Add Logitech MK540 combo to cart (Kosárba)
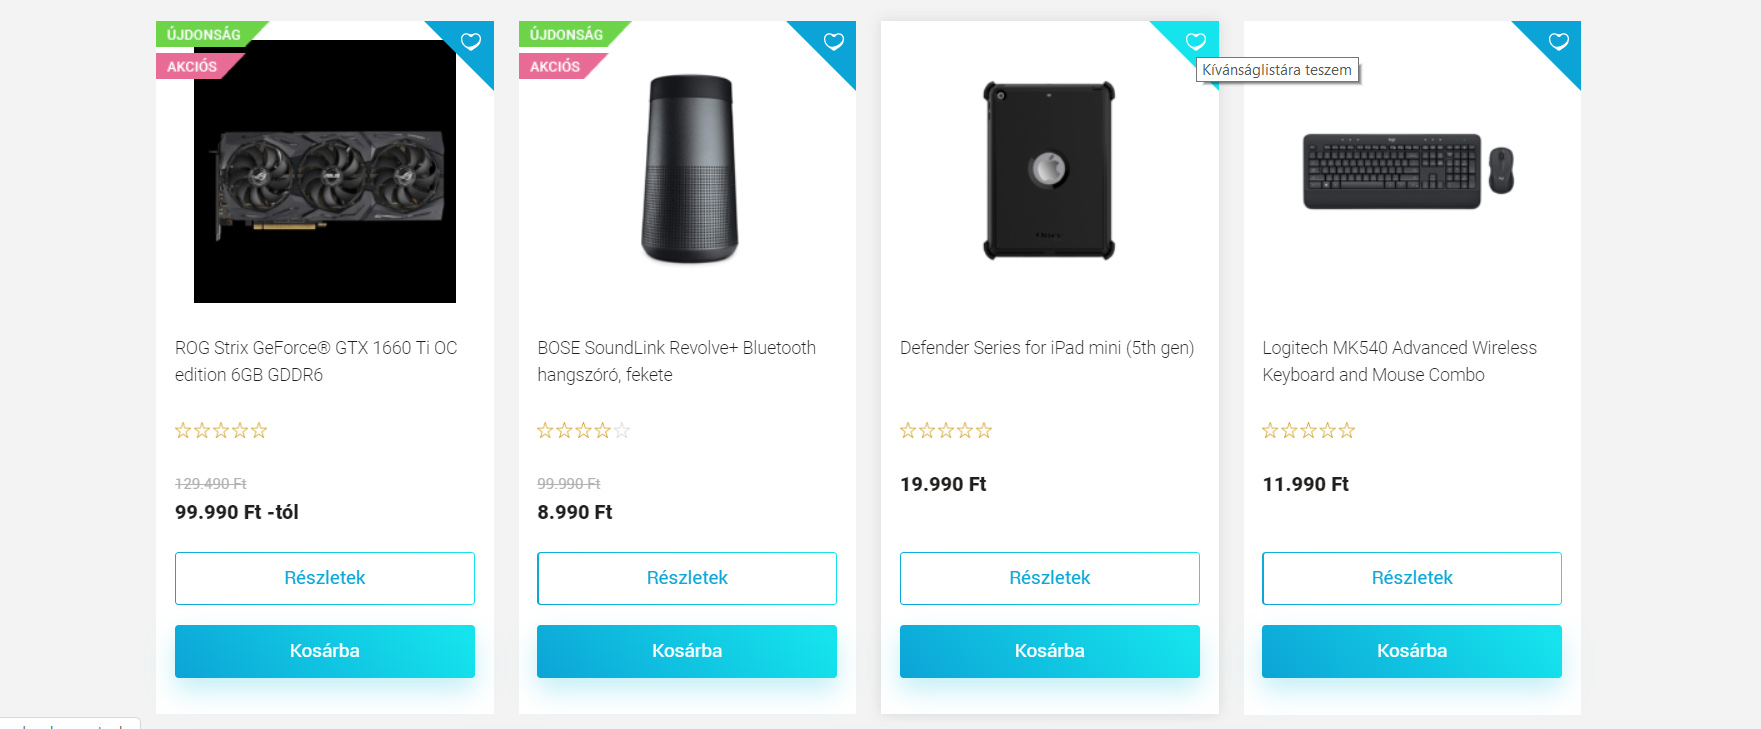 click(x=1412, y=651)
